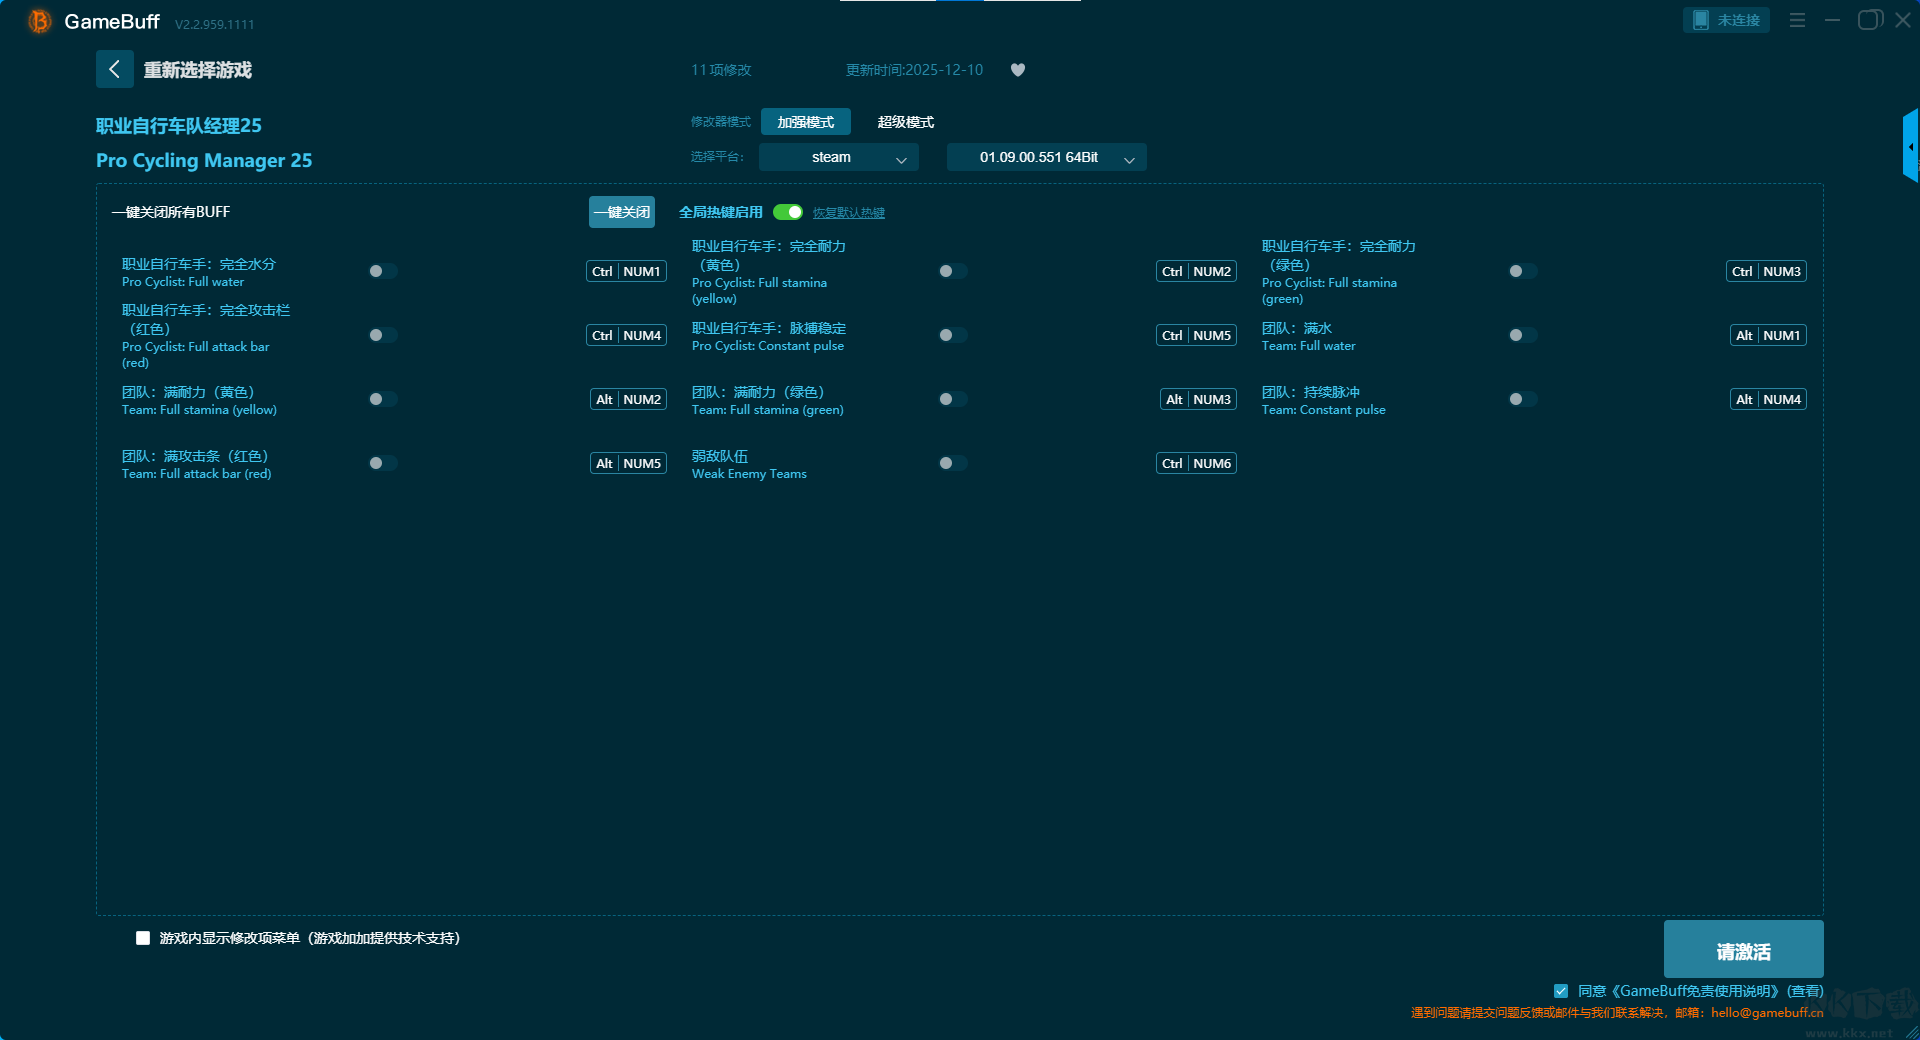The width and height of the screenshot is (1920, 1040).
Task: Open the steam platform dropdown
Action: coord(838,157)
